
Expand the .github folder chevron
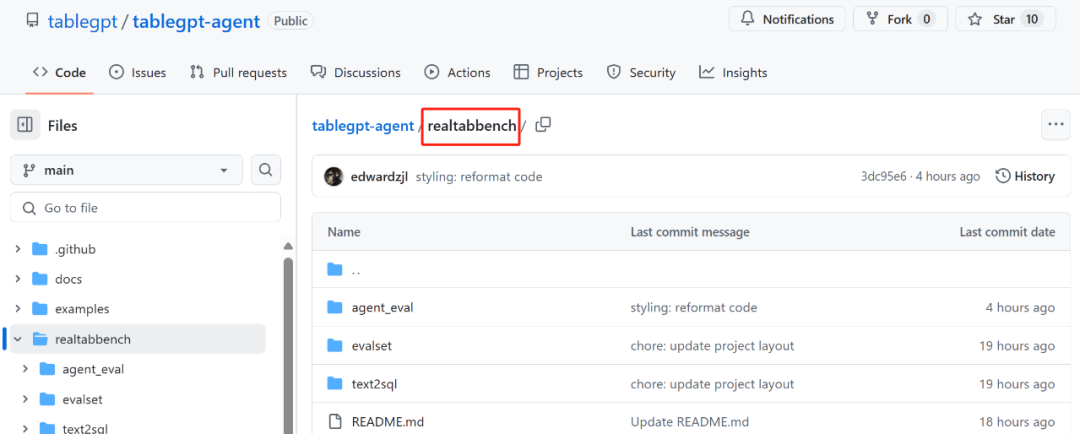[17, 249]
